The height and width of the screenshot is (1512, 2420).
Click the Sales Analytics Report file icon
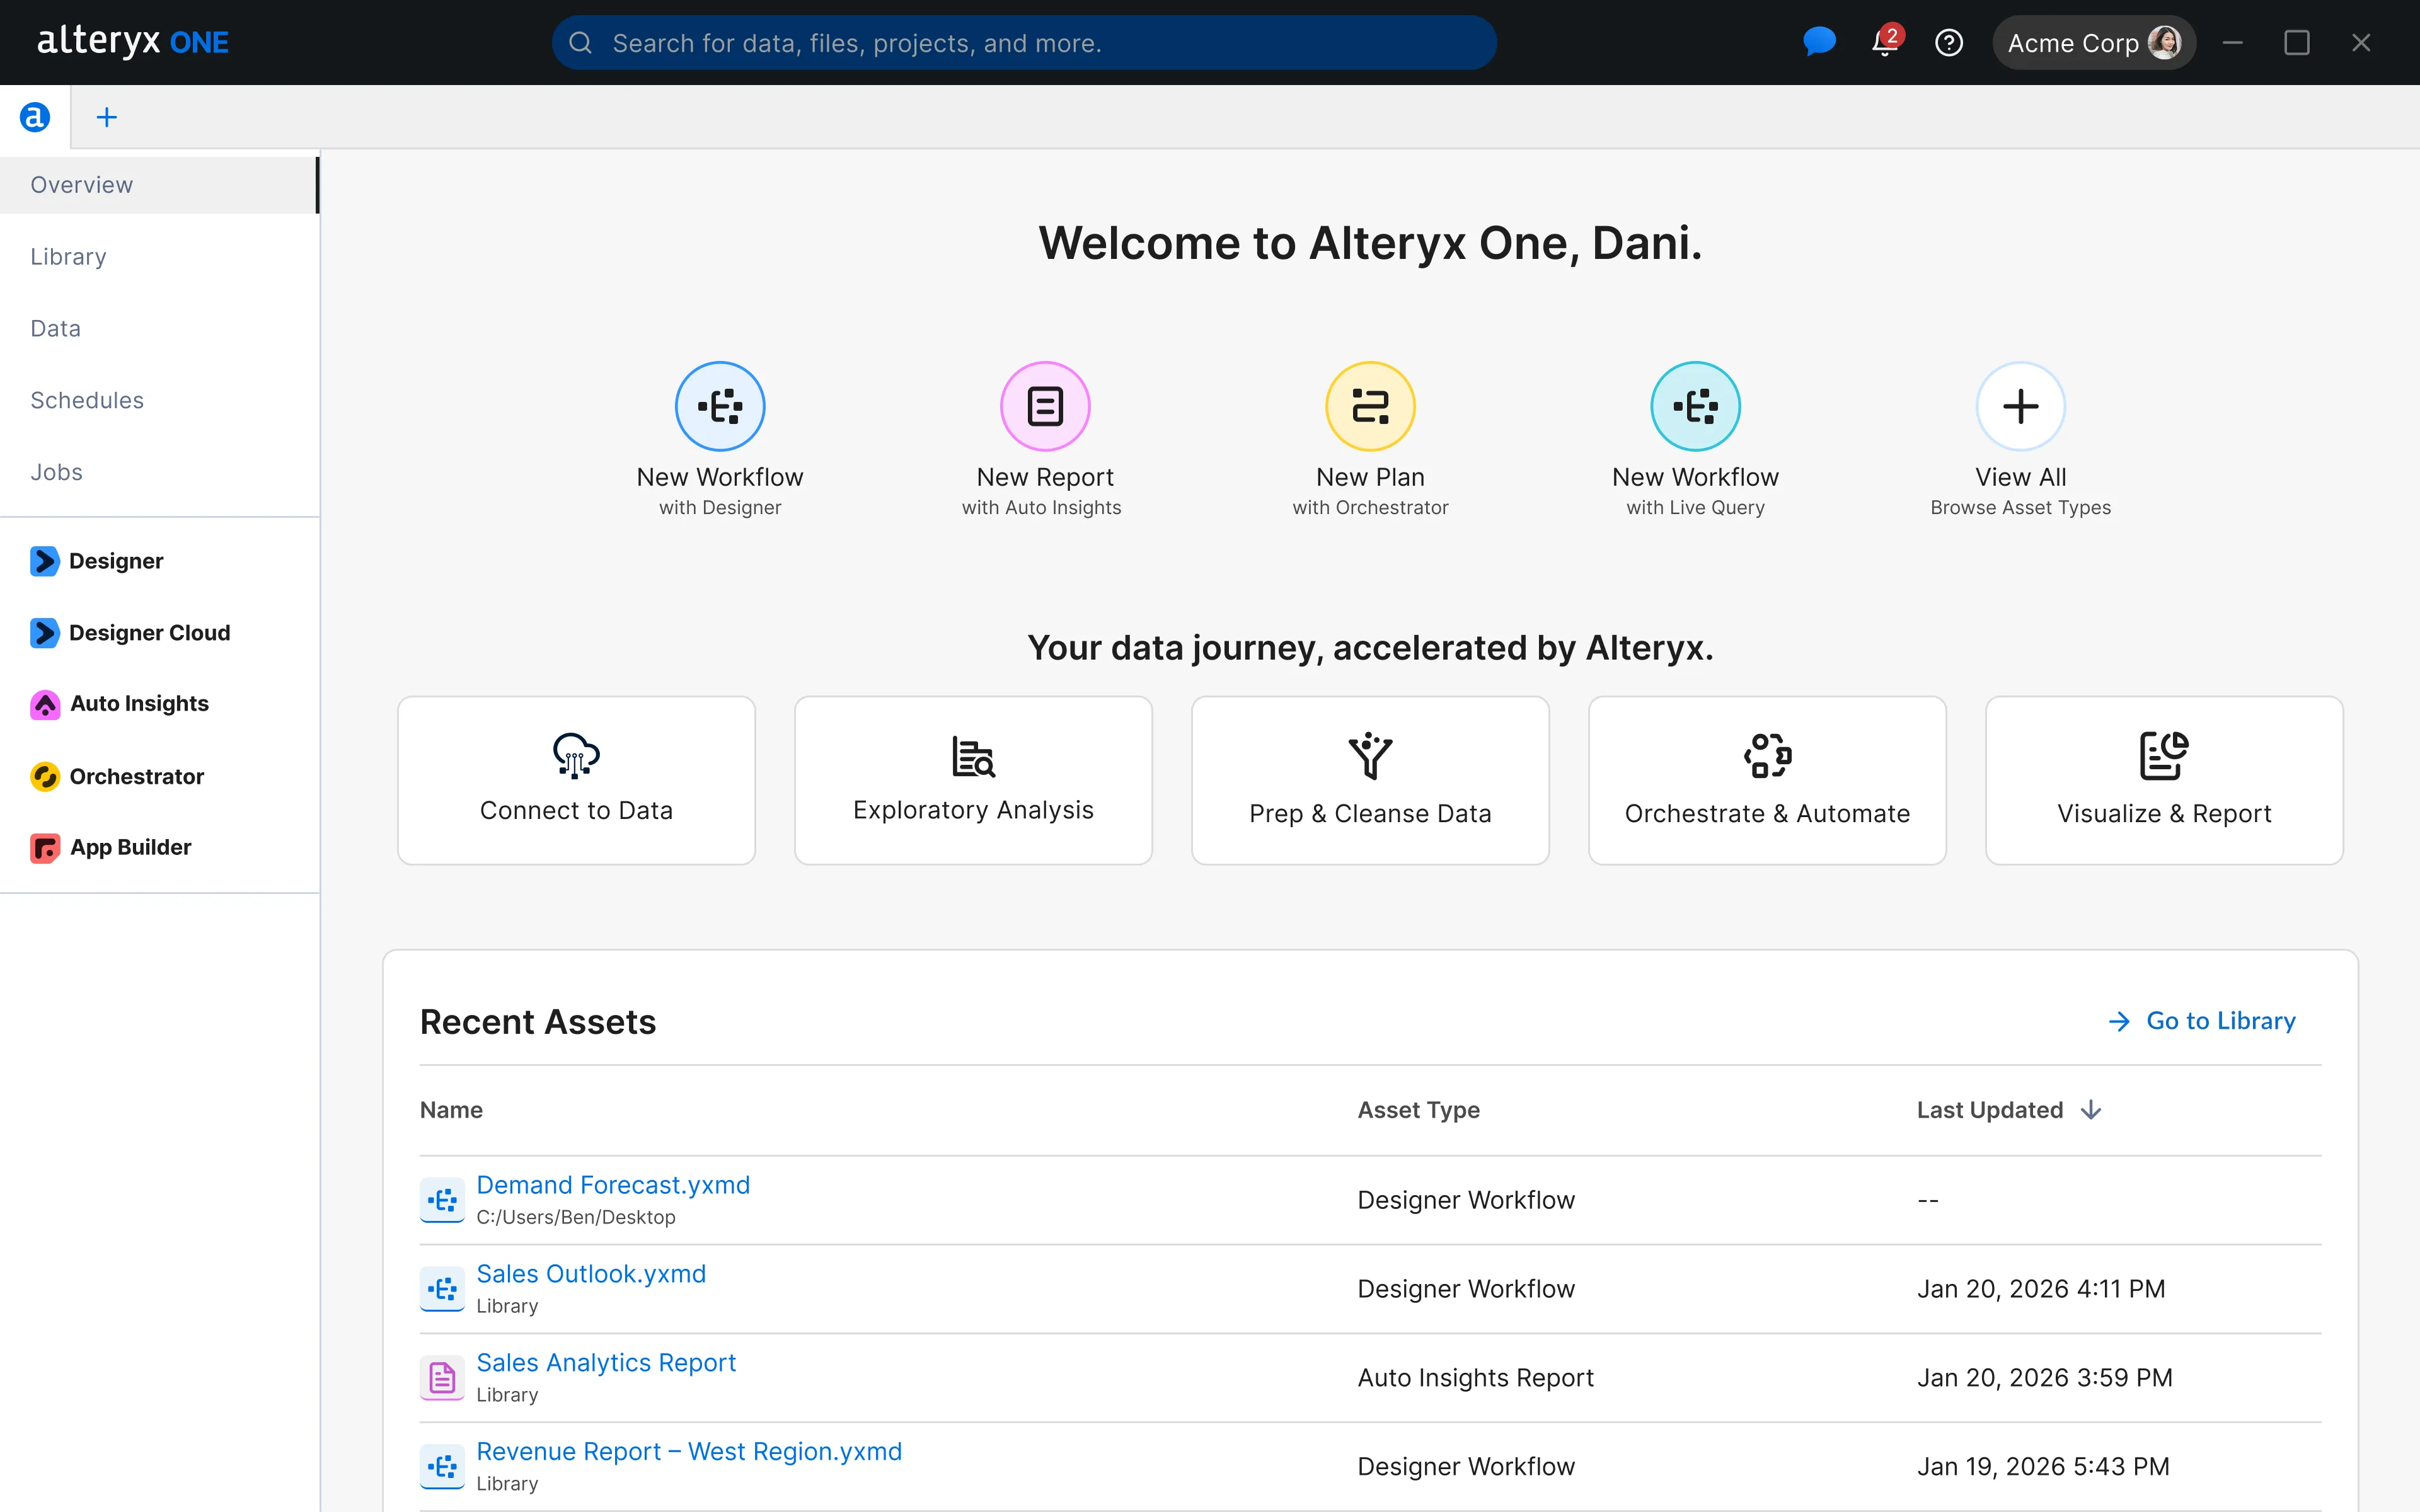[442, 1378]
